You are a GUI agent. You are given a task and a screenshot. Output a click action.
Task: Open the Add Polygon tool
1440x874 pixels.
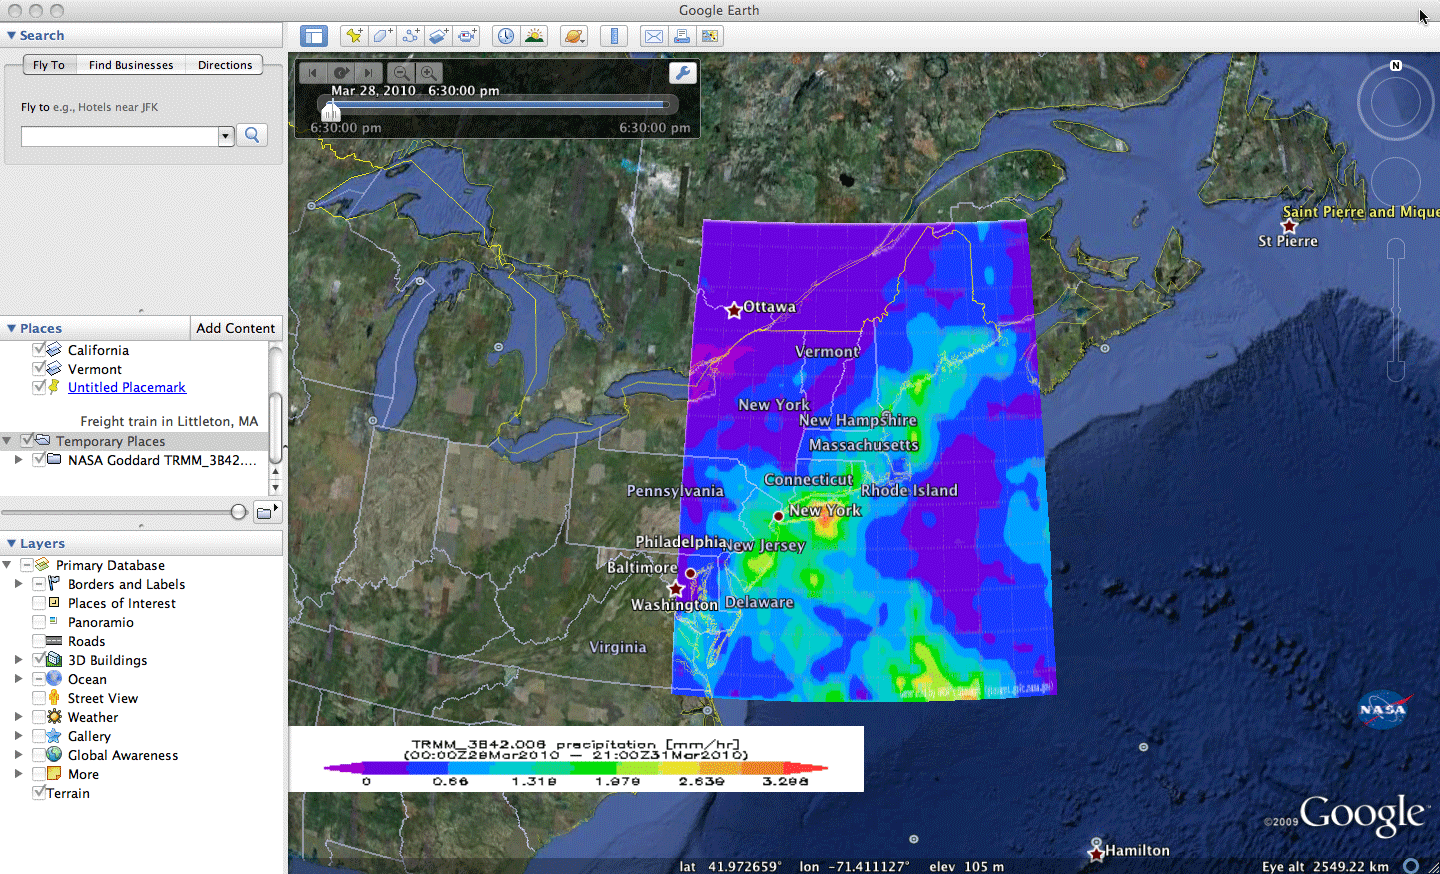(x=383, y=35)
